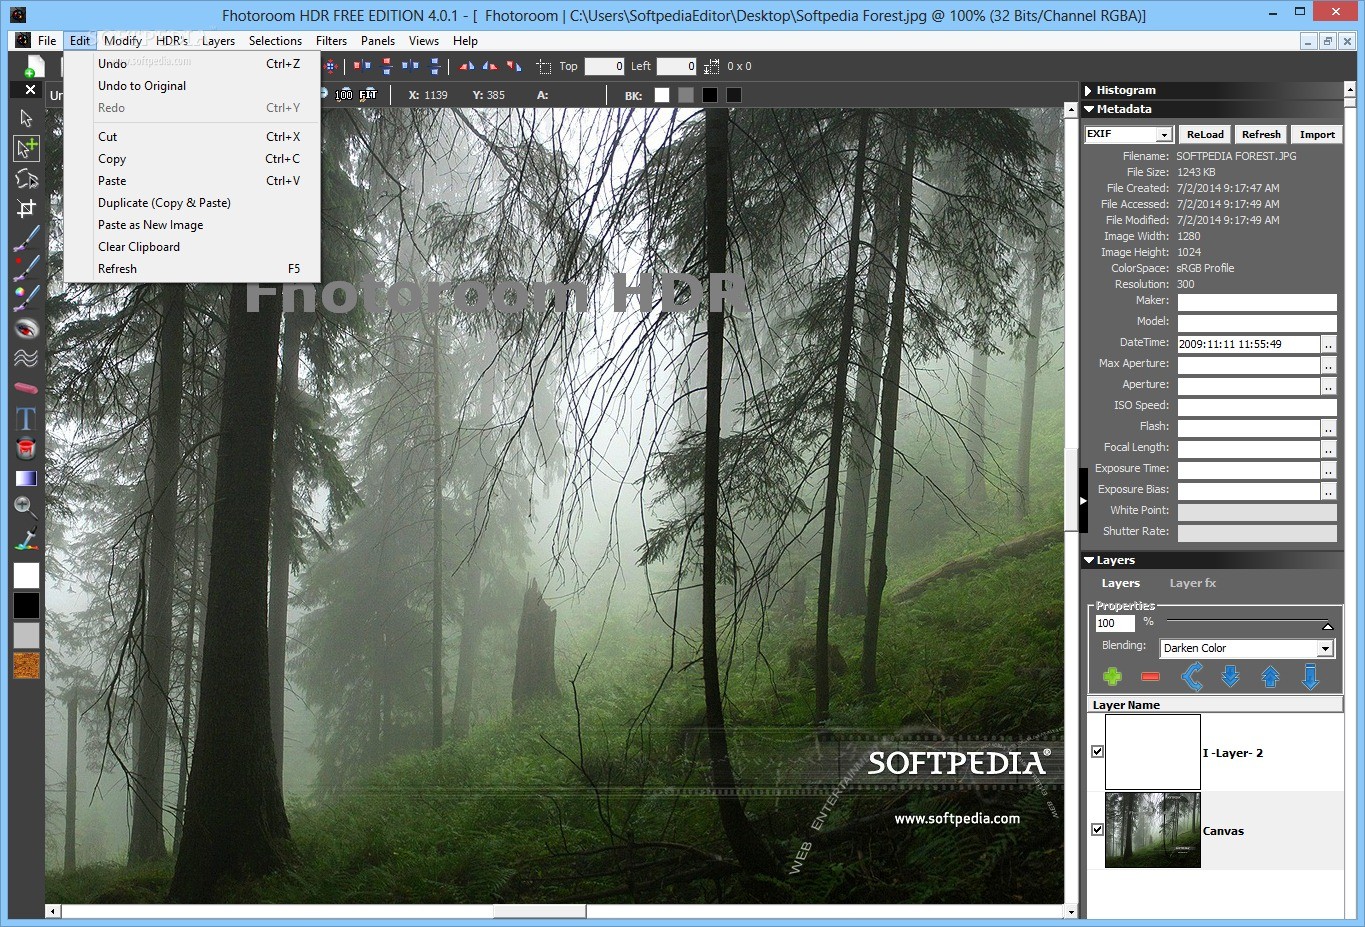Choose Duplicate (Copy & Paste) menu entry
Image resolution: width=1365 pixels, height=927 pixels.
click(192, 203)
